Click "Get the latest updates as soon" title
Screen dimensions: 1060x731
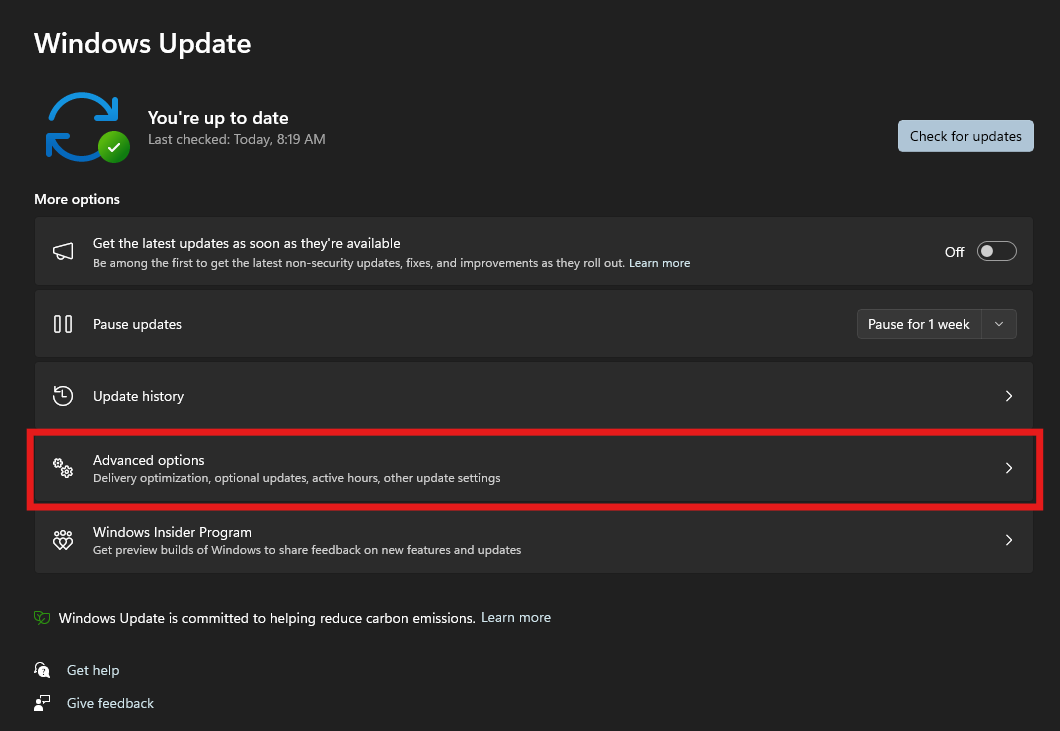point(247,243)
